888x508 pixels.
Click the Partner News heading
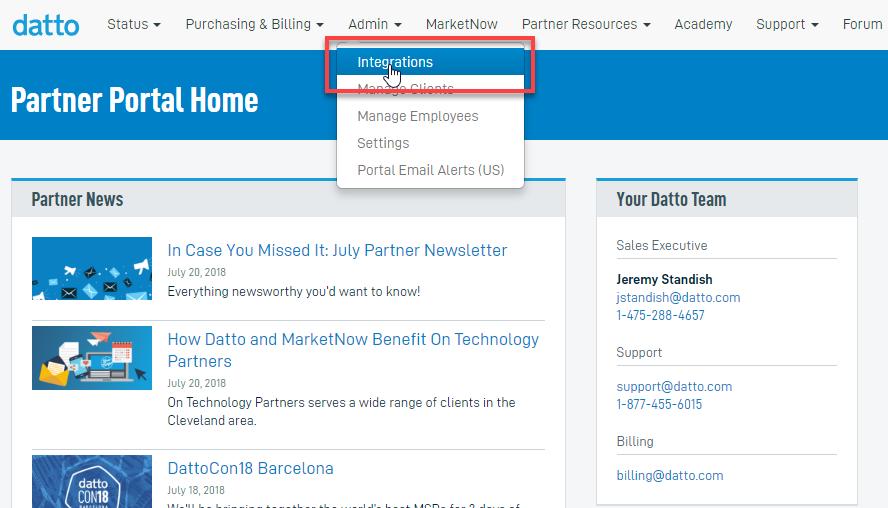(77, 199)
